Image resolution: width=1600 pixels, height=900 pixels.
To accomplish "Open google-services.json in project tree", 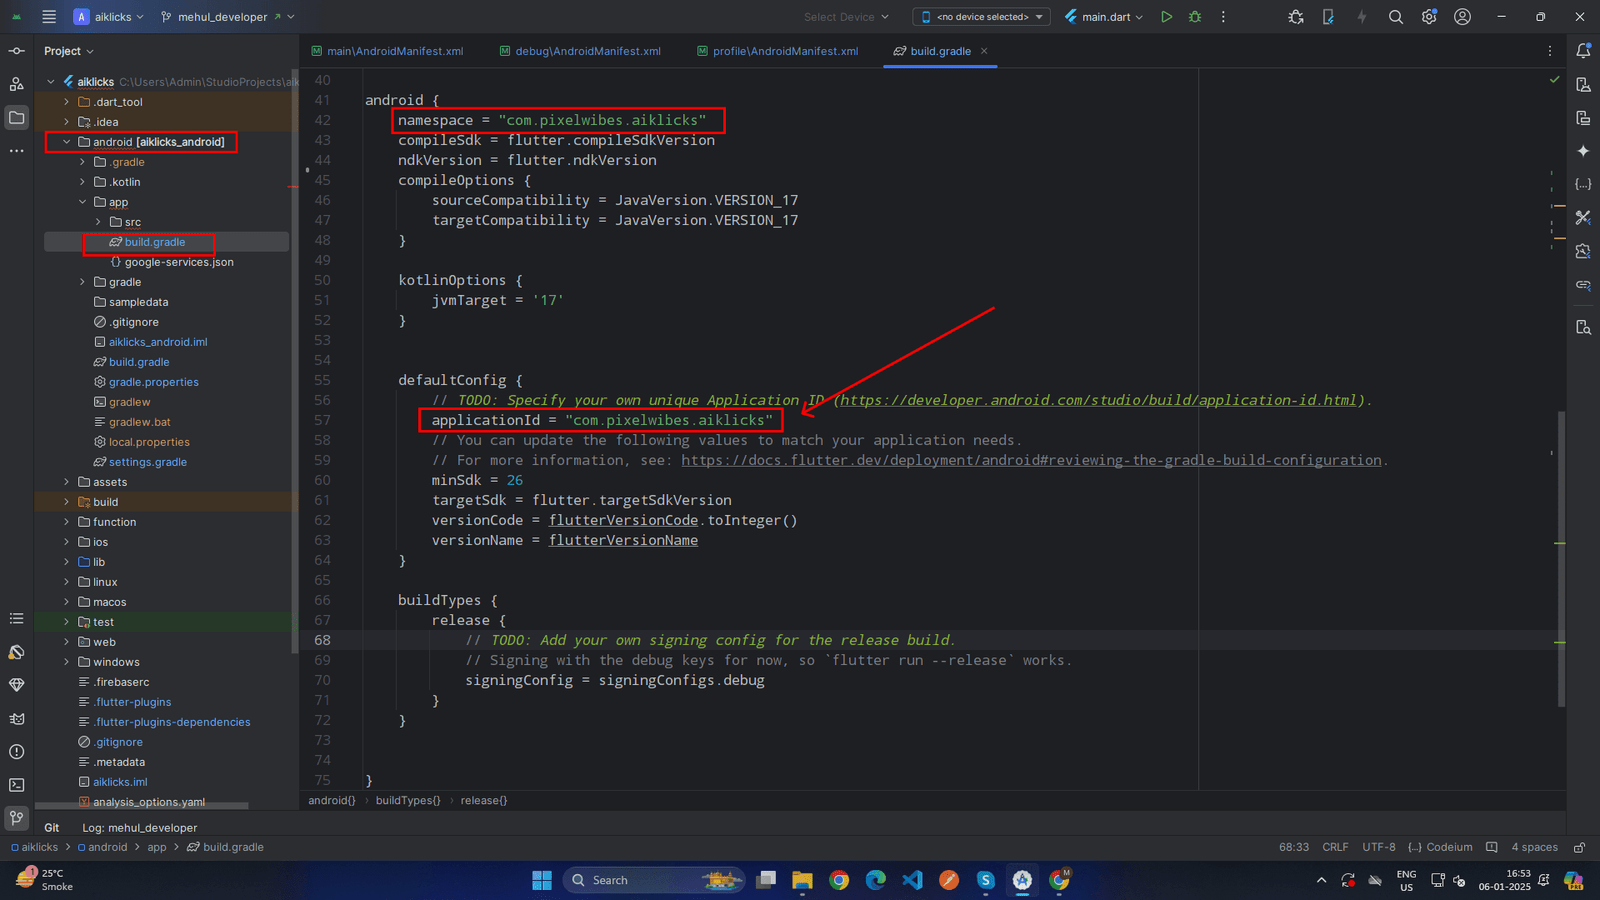I will [x=178, y=262].
